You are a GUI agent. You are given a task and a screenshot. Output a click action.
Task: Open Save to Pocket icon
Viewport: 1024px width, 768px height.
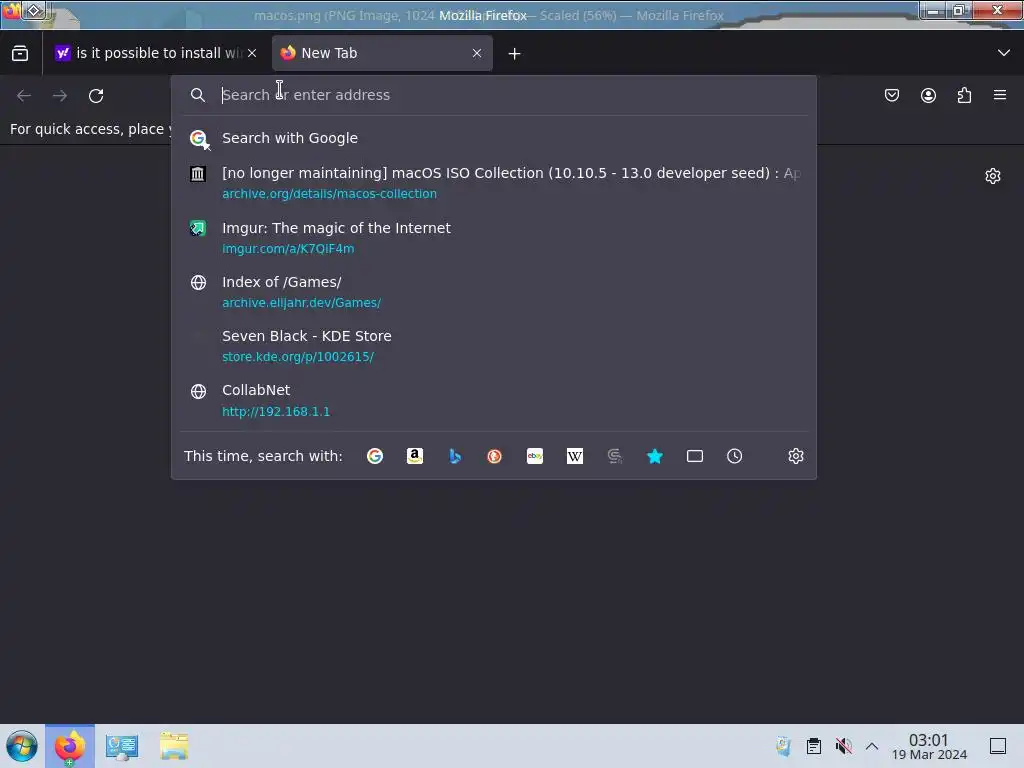coord(891,95)
